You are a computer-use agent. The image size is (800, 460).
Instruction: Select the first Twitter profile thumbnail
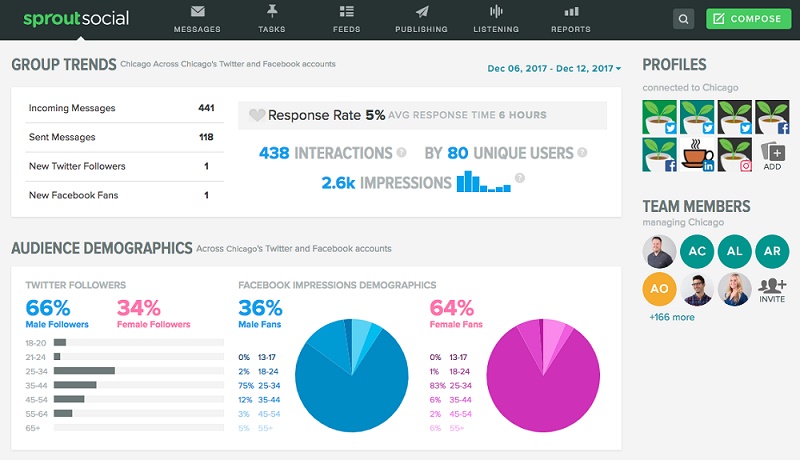(x=659, y=117)
